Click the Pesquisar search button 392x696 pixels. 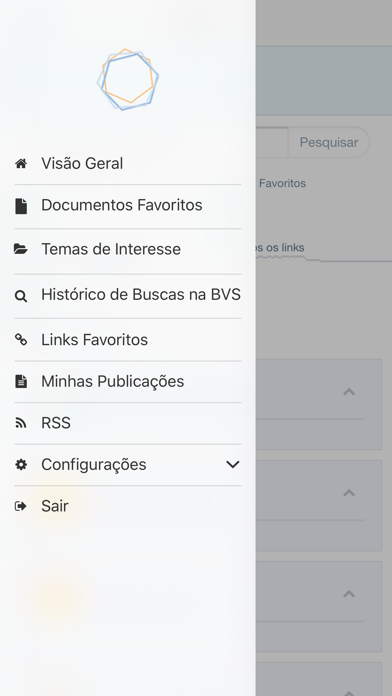pos(329,142)
